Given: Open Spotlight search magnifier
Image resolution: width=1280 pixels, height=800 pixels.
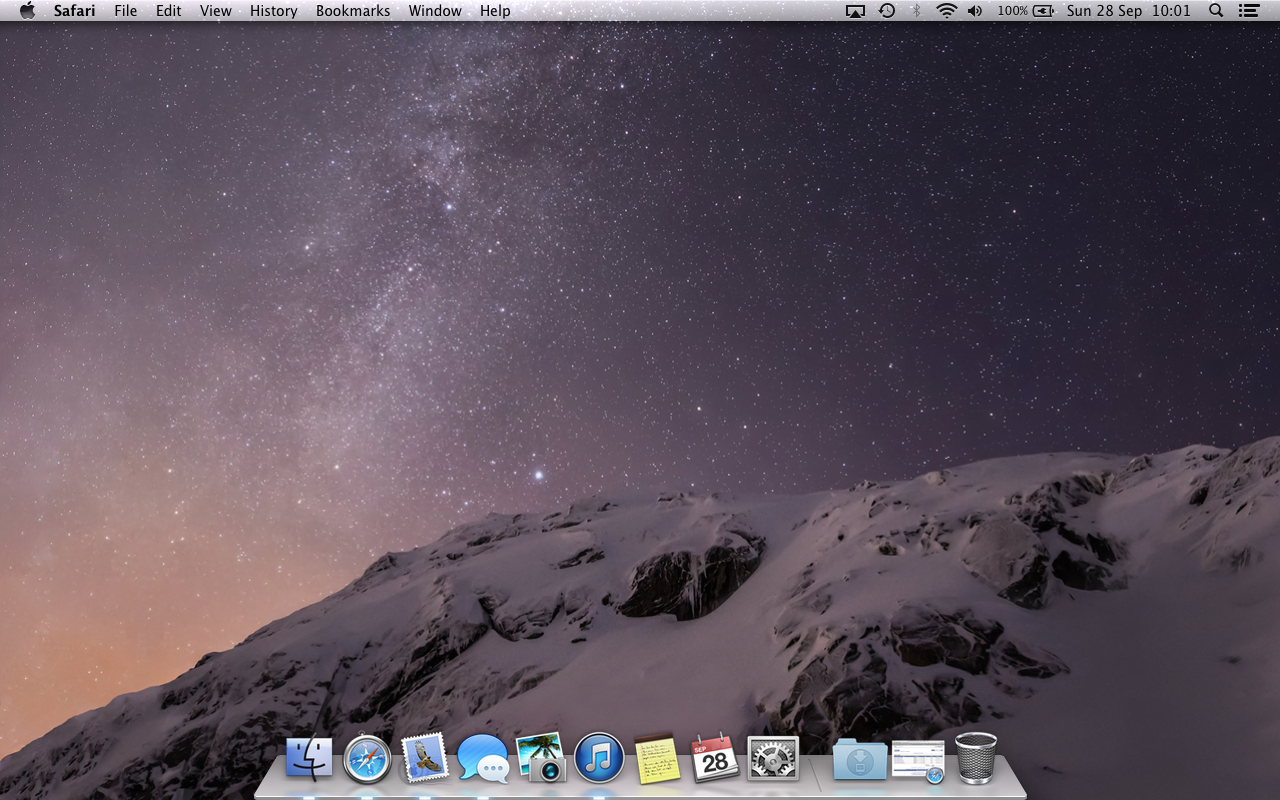Looking at the screenshot, I should (x=1216, y=11).
